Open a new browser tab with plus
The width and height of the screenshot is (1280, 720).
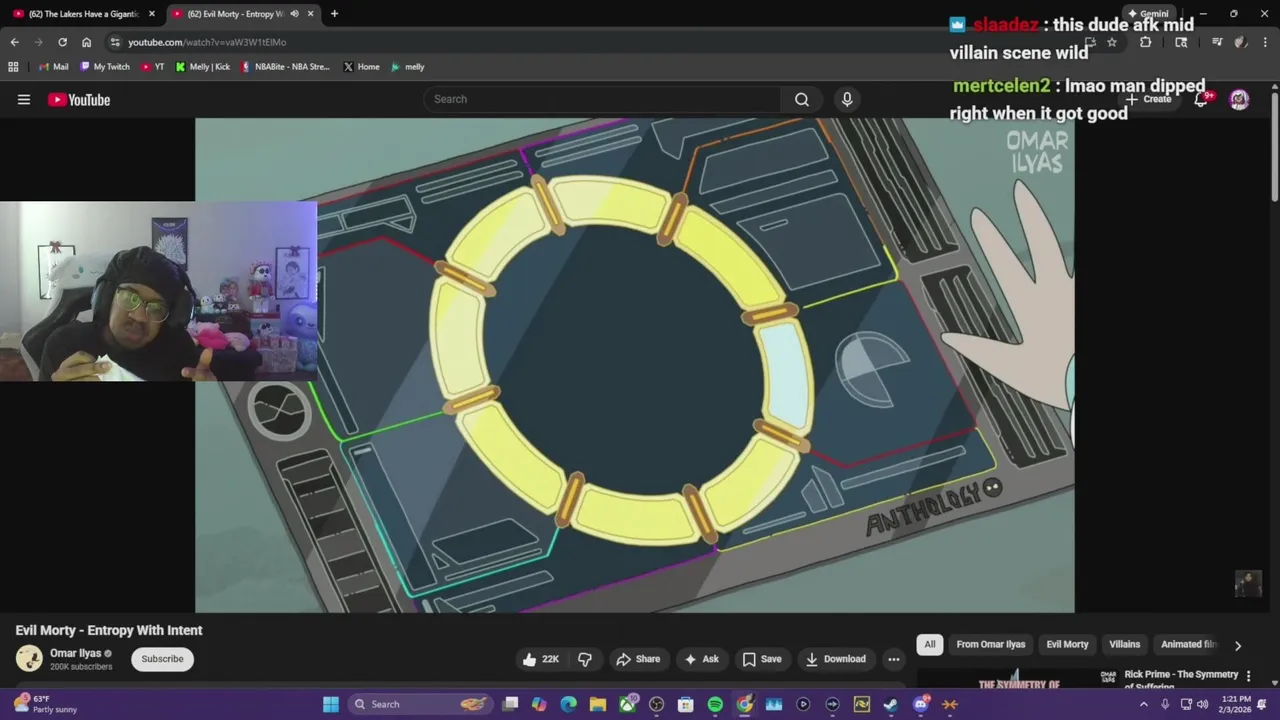(334, 14)
